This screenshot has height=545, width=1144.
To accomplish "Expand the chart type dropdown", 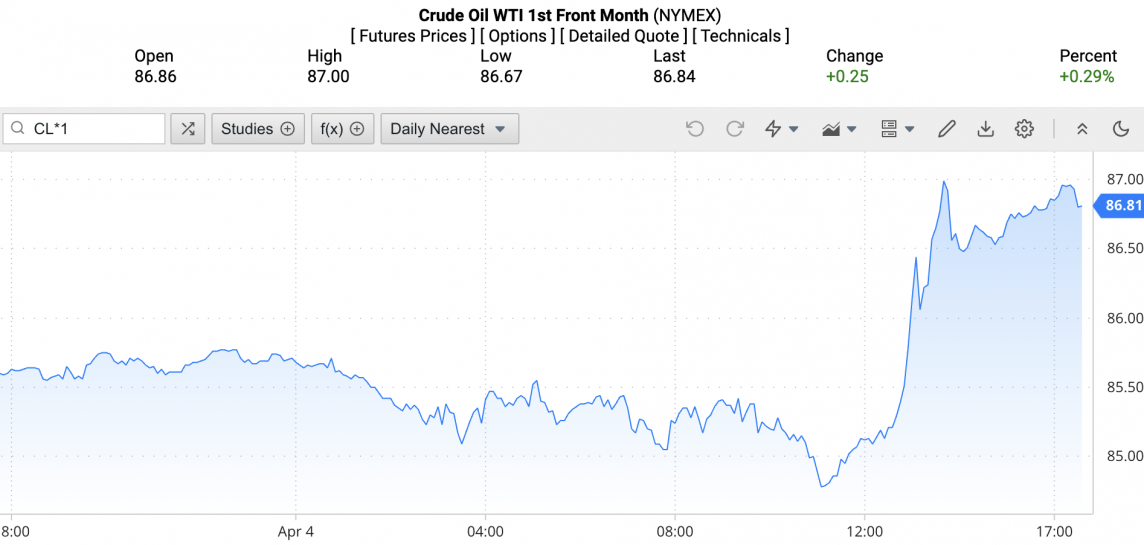I will pos(839,129).
